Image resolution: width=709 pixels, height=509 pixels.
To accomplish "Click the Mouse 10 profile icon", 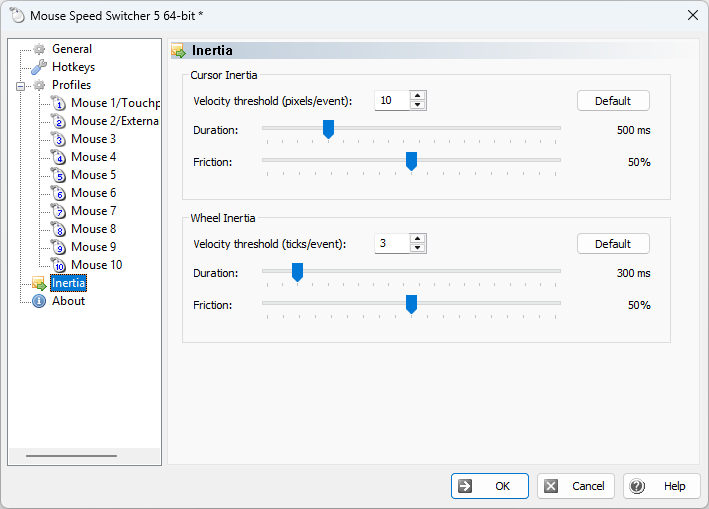I will coord(58,265).
